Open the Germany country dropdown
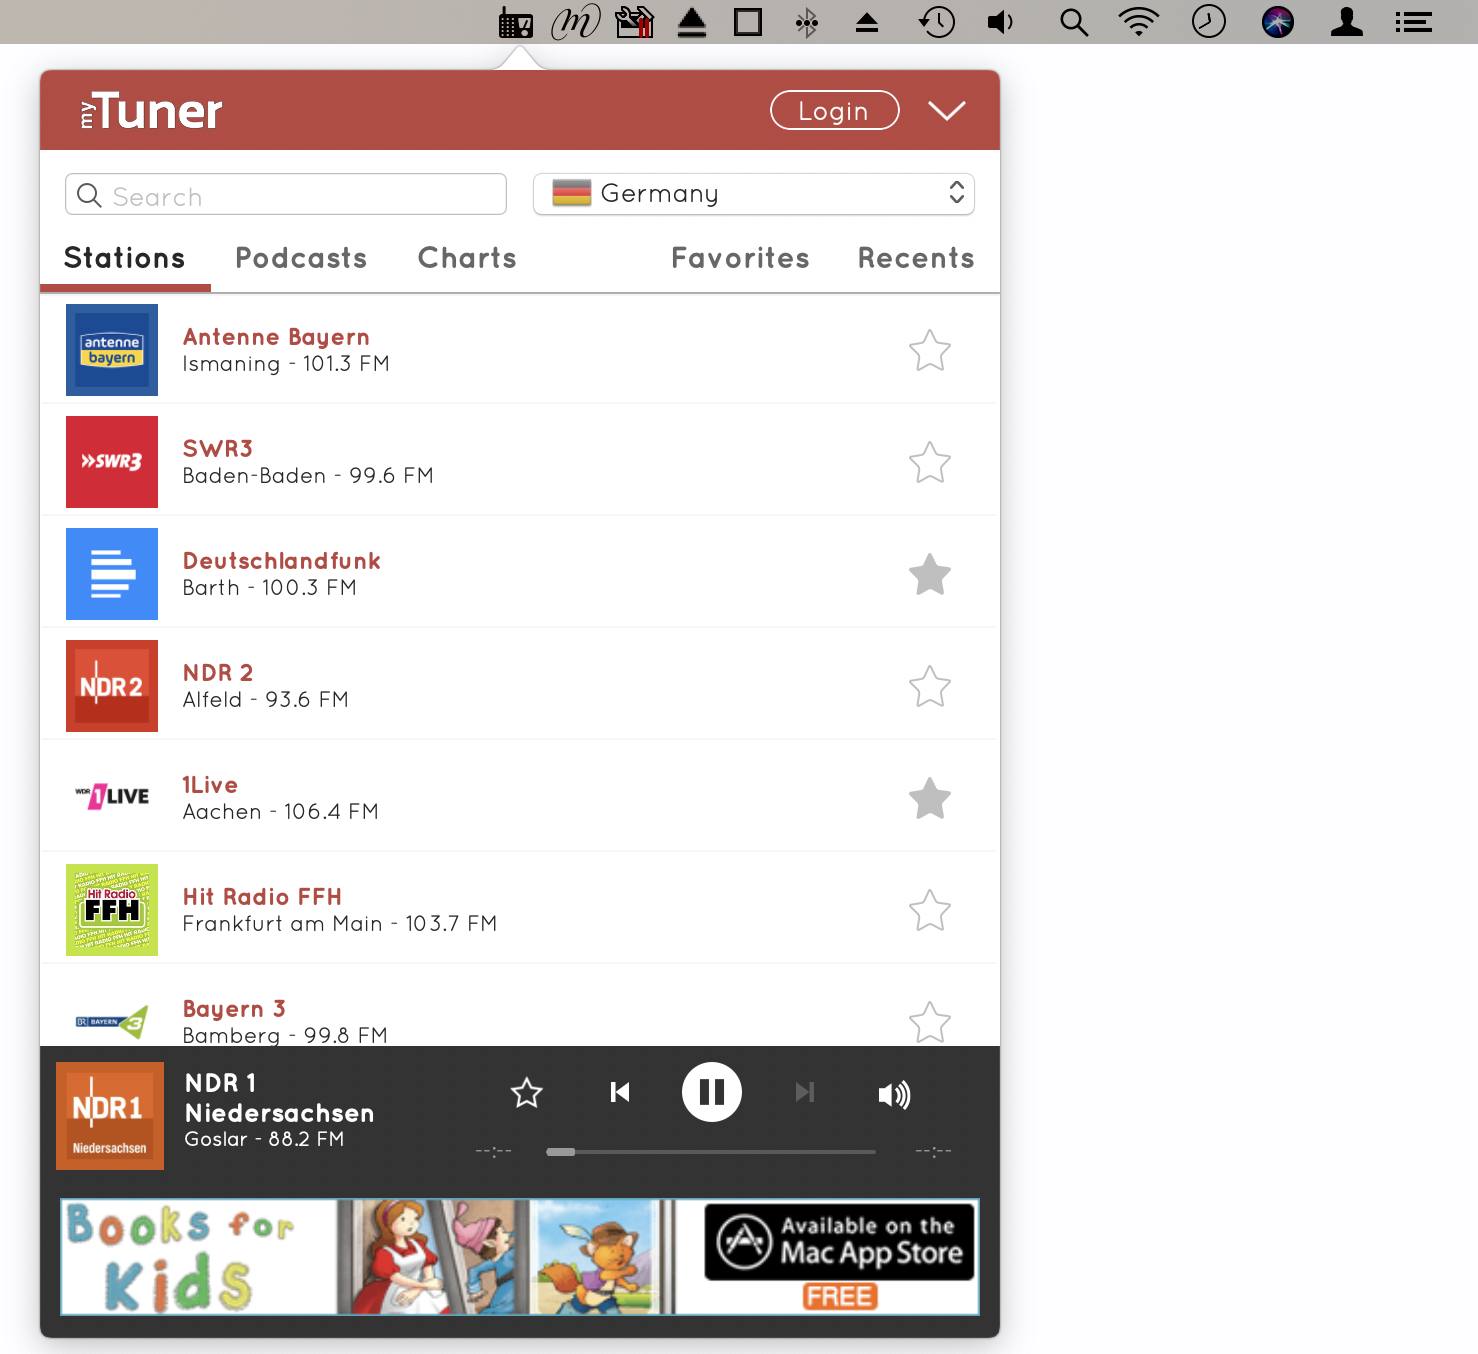Viewport: 1478px width, 1354px height. tap(754, 194)
